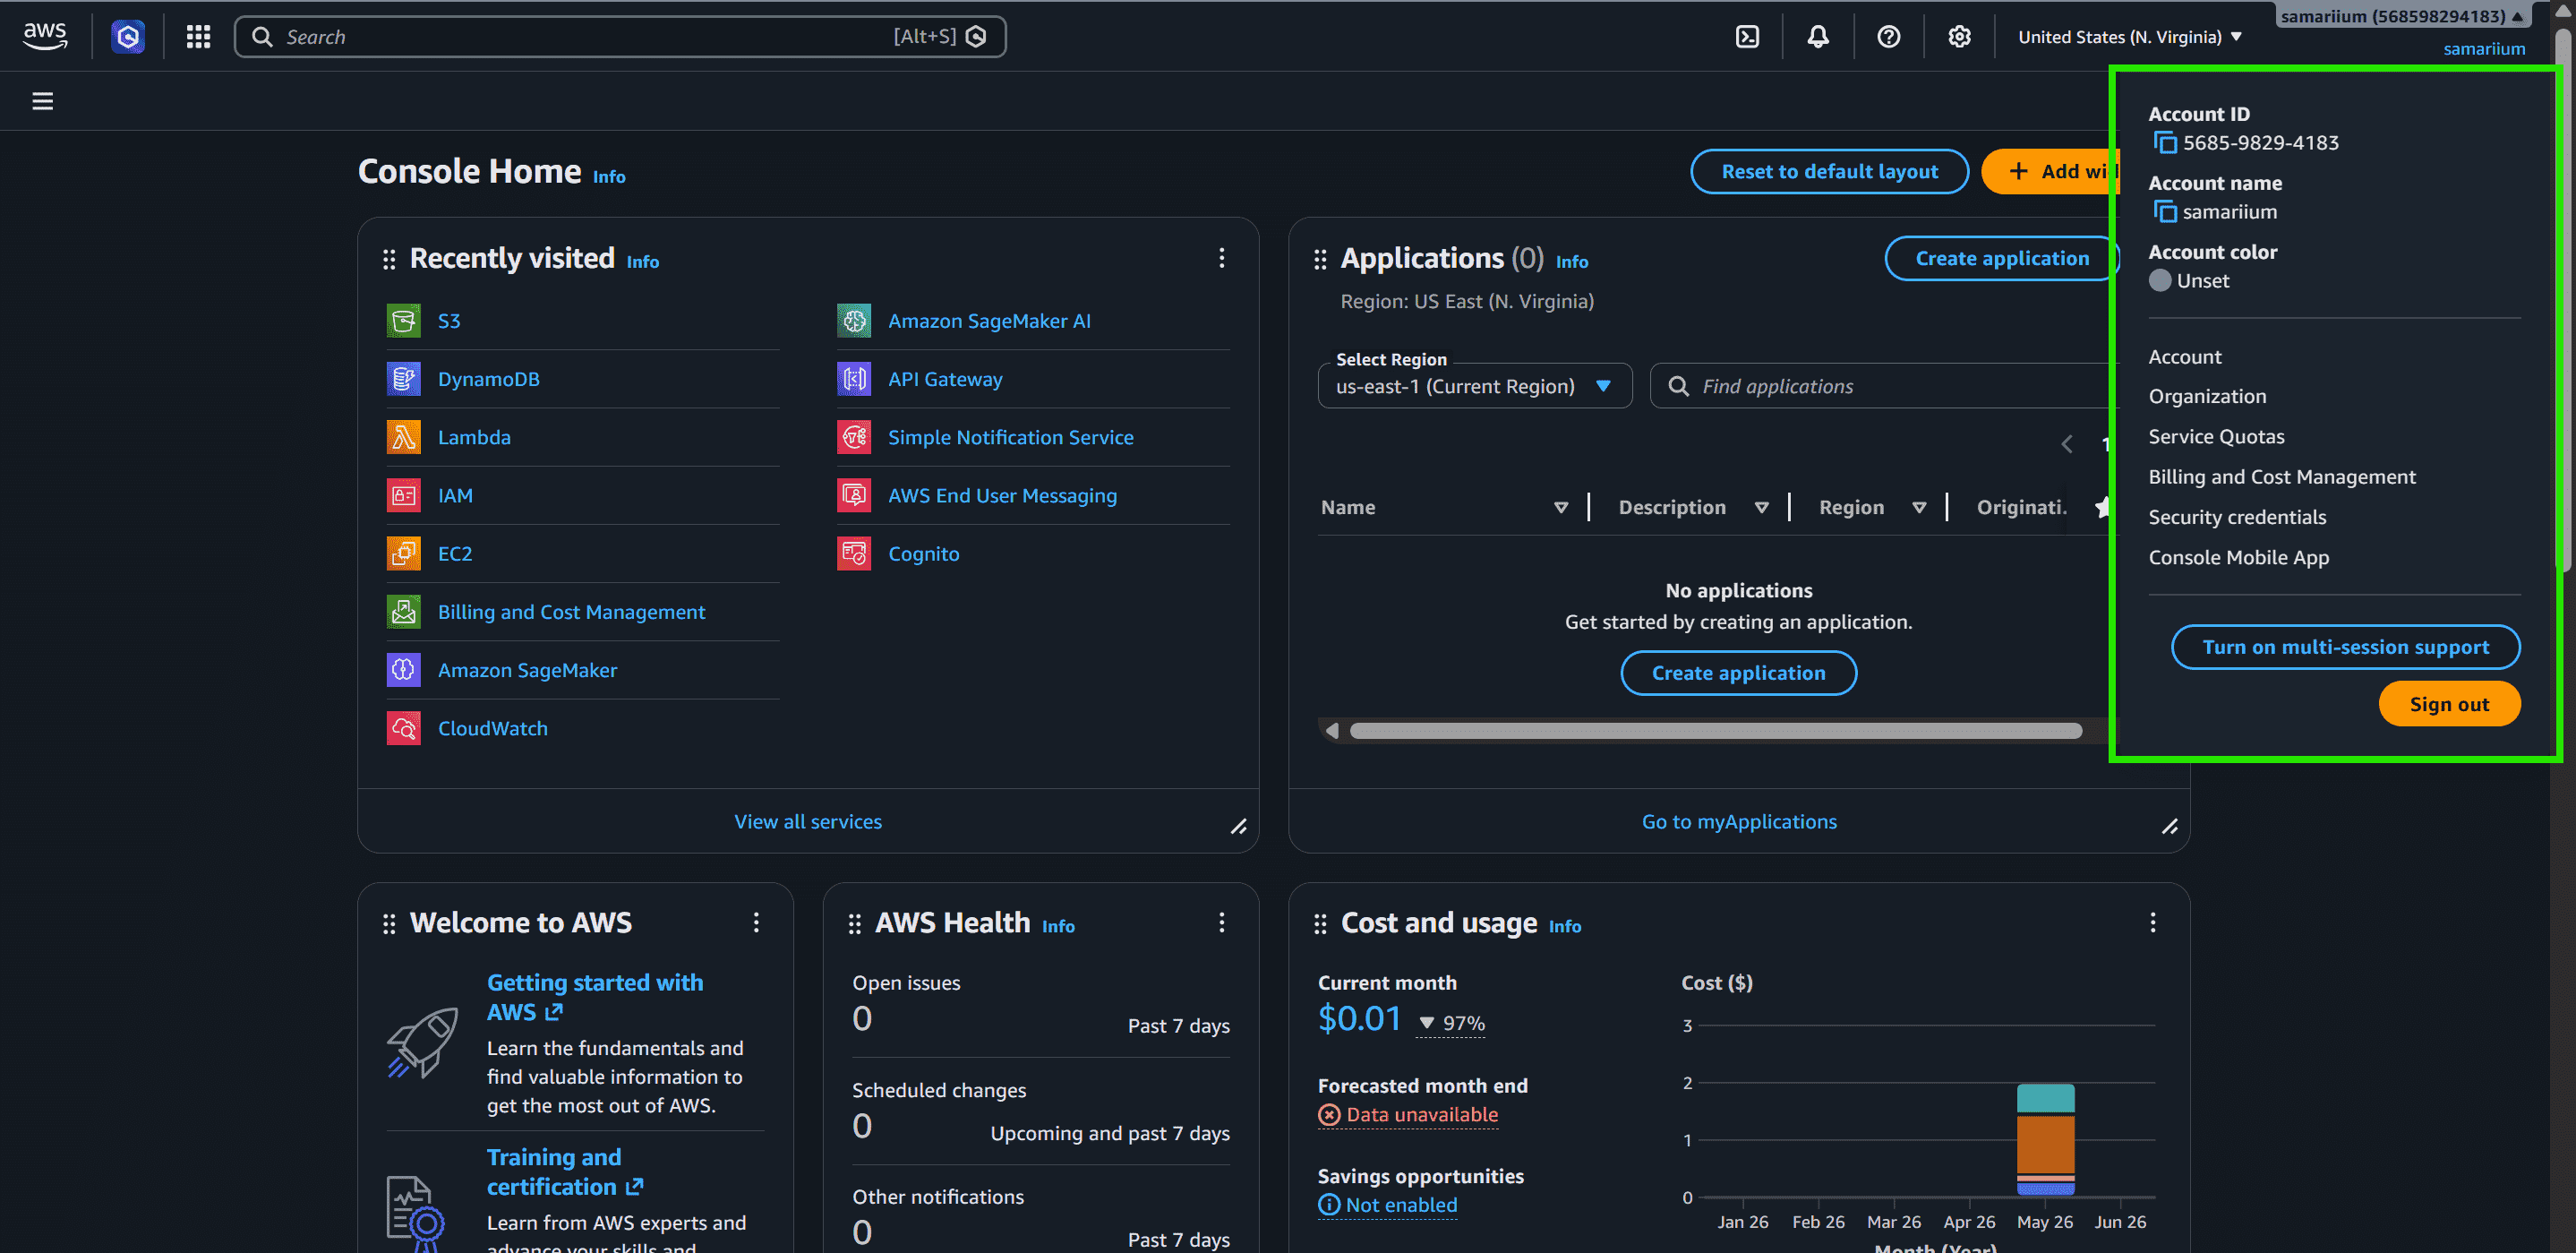This screenshot has height=1253, width=2576.
Task: Click the S3 service icon
Action: [x=404, y=321]
